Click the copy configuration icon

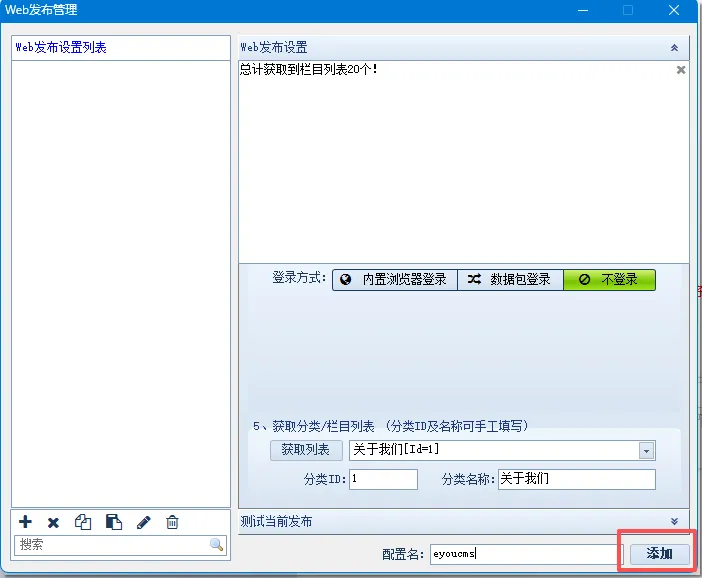(x=83, y=522)
